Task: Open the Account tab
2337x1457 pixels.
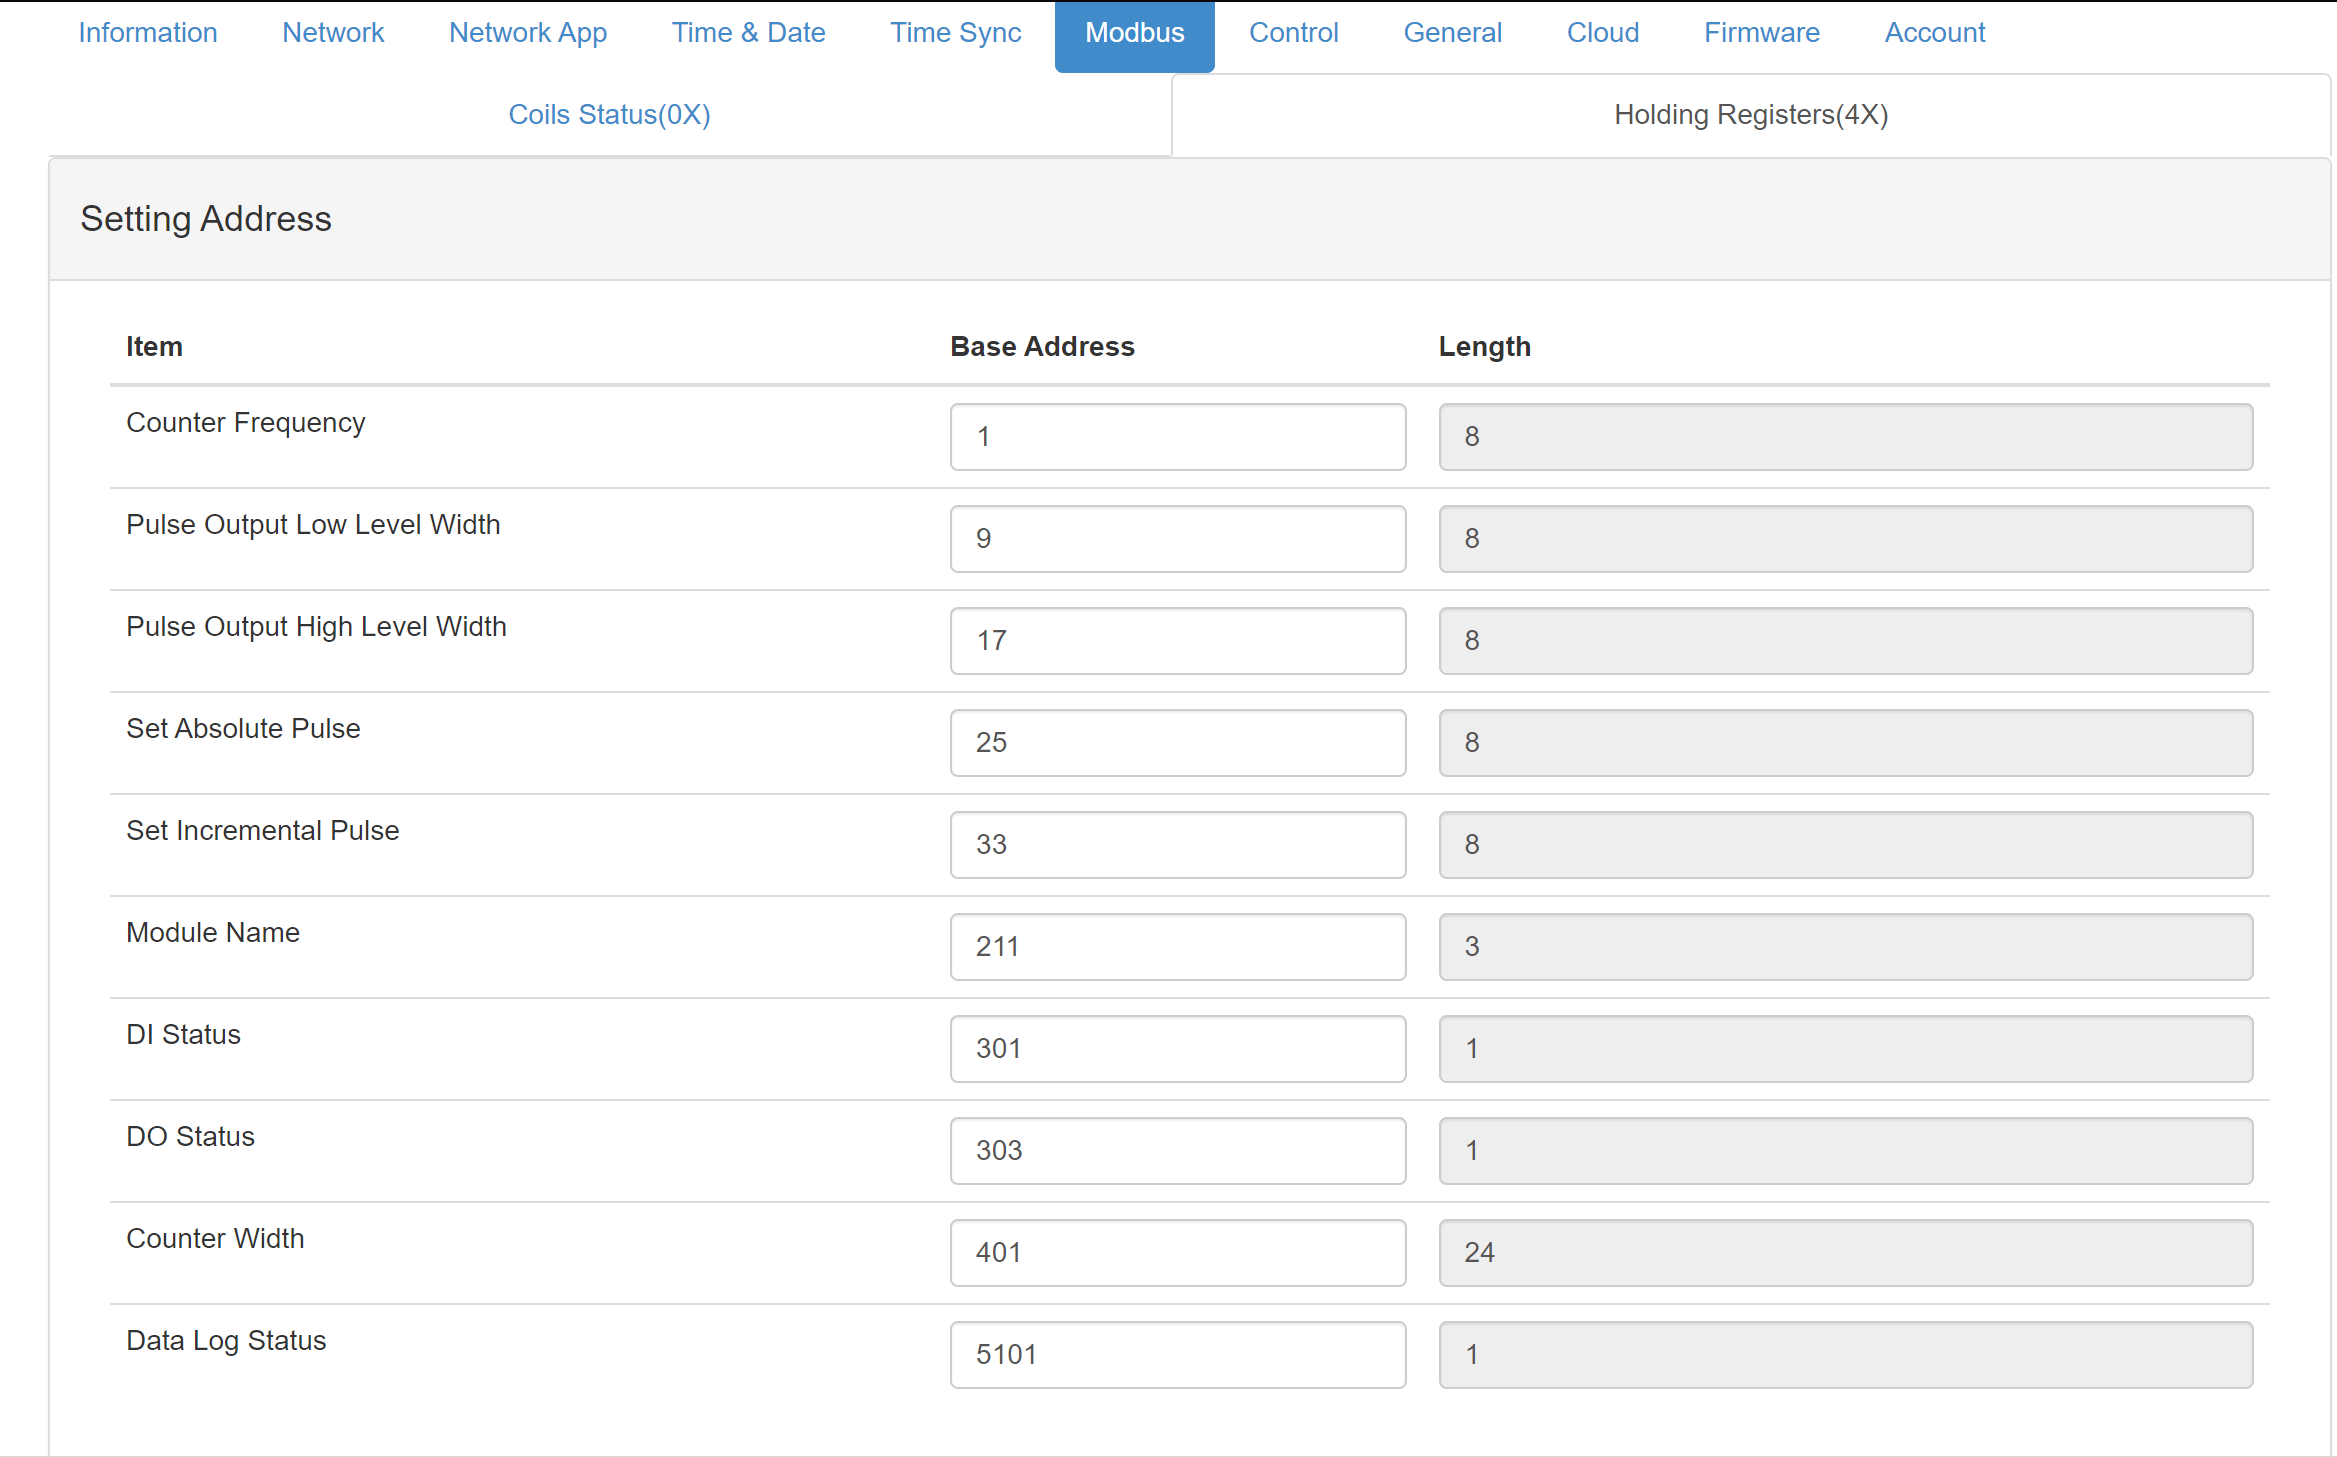Action: [x=1935, y=33]
